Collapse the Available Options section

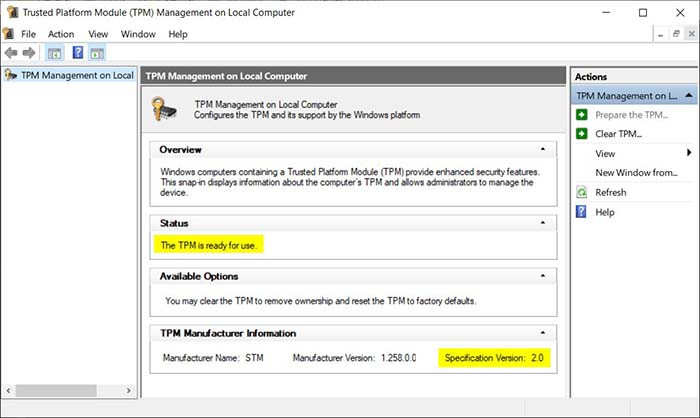click(x=542, y=276)
